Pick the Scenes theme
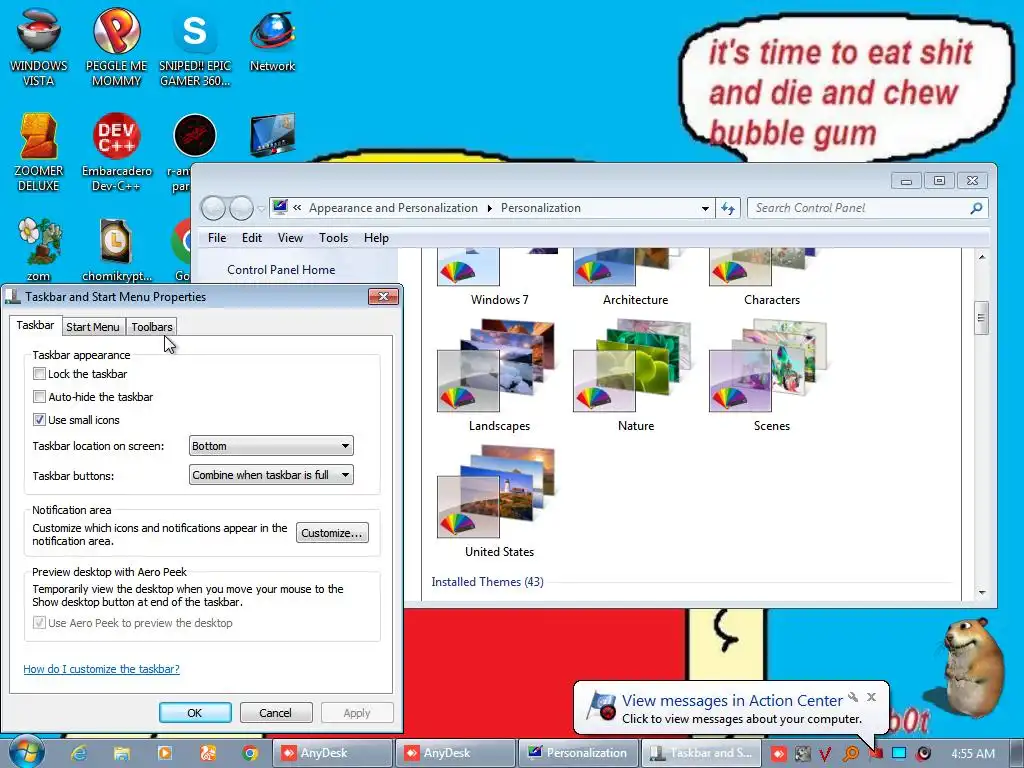The image size is (1024, 768). pyautogui.click(x=771, y=376)
